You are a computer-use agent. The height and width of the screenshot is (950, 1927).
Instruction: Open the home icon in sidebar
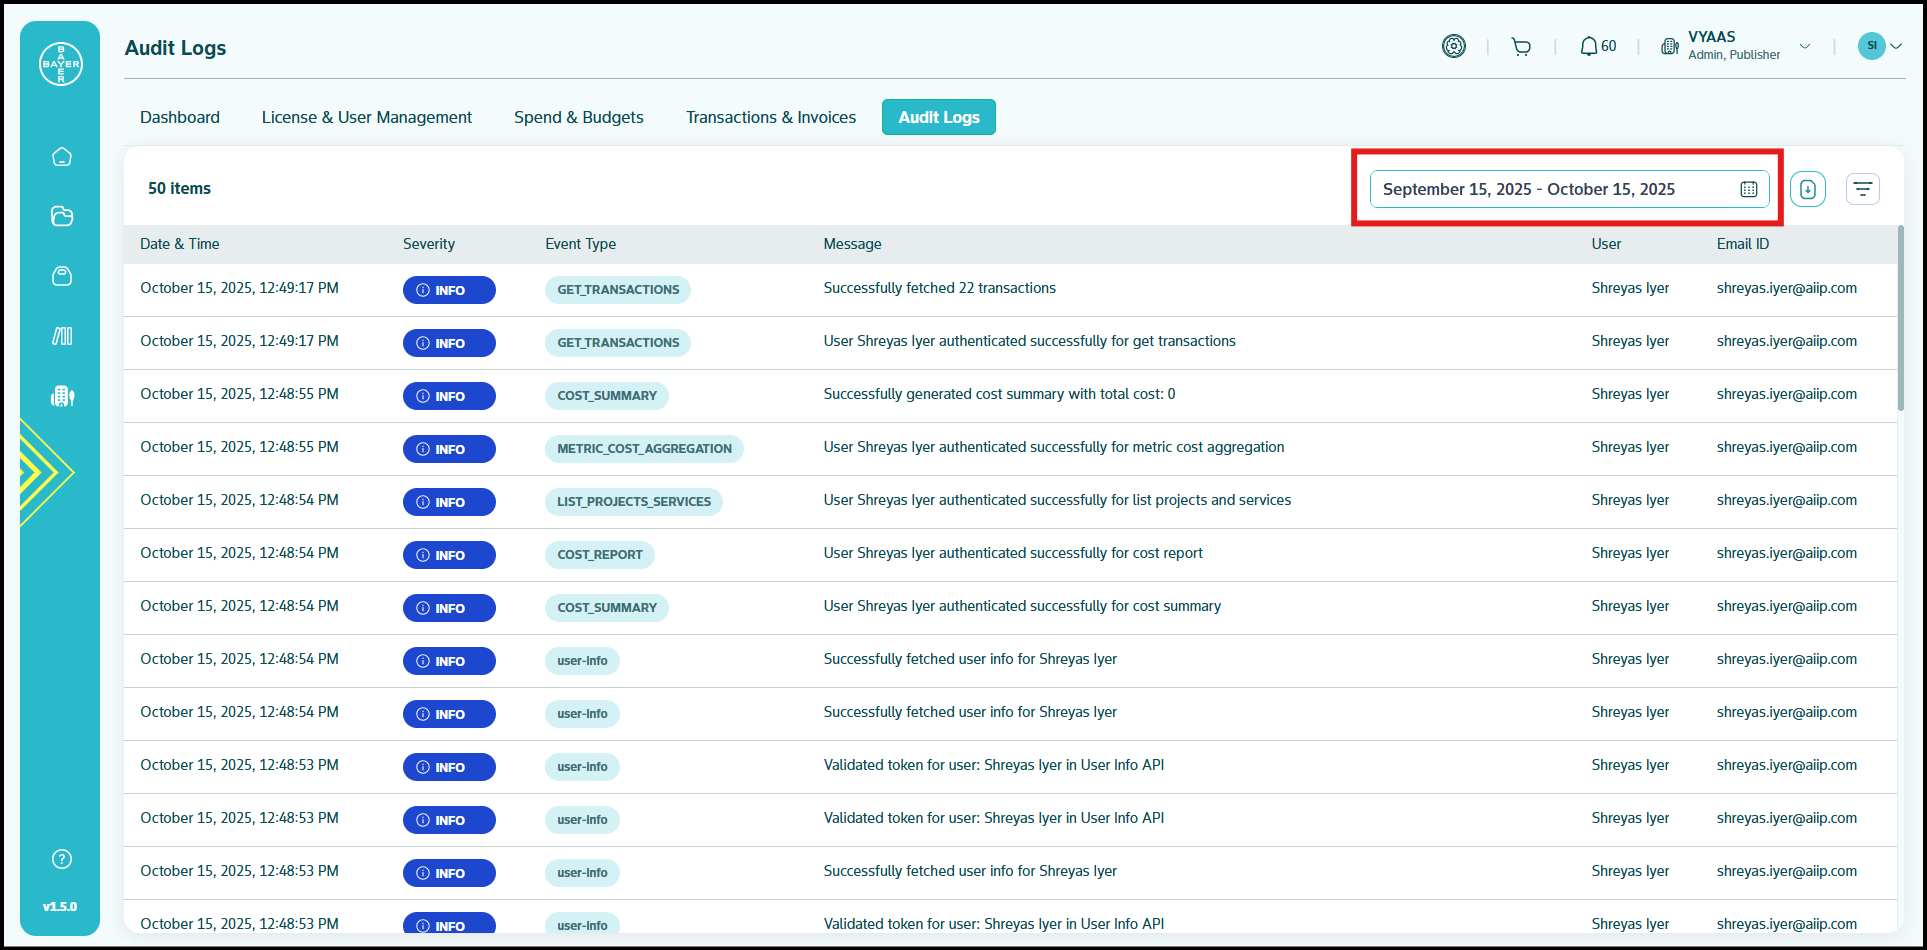[x=62, y=157]
